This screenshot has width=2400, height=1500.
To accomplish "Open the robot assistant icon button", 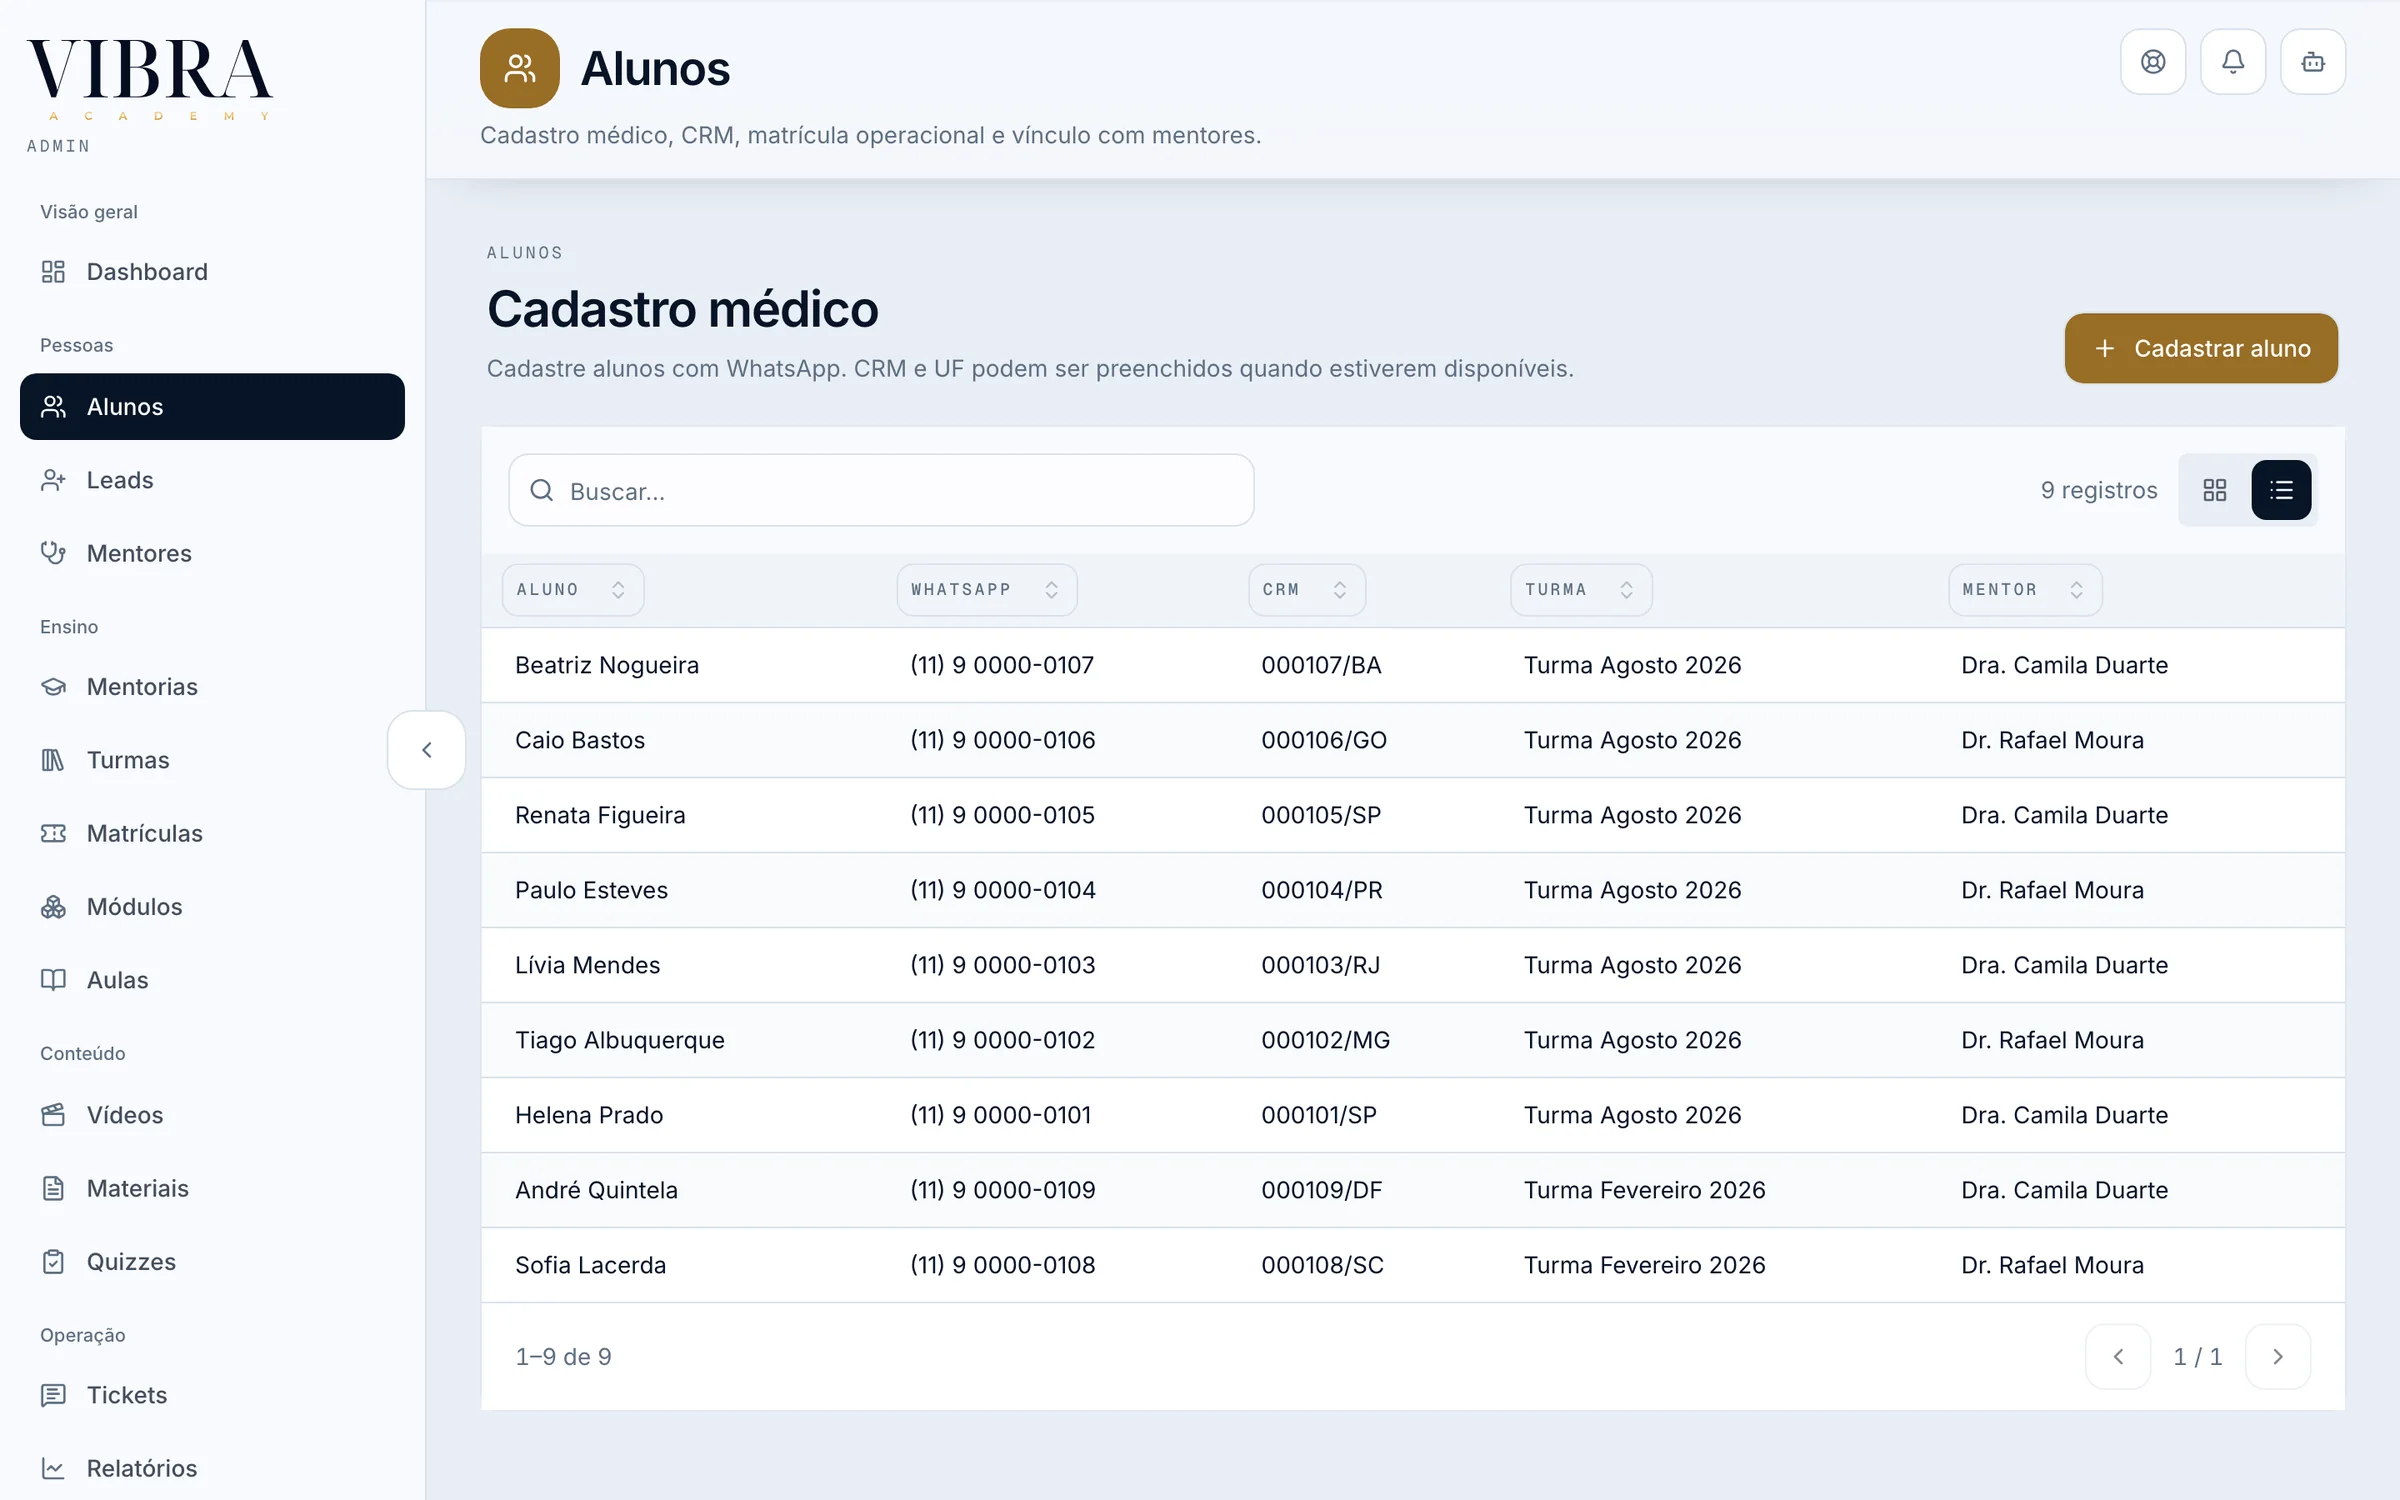I will (2312, 62).
